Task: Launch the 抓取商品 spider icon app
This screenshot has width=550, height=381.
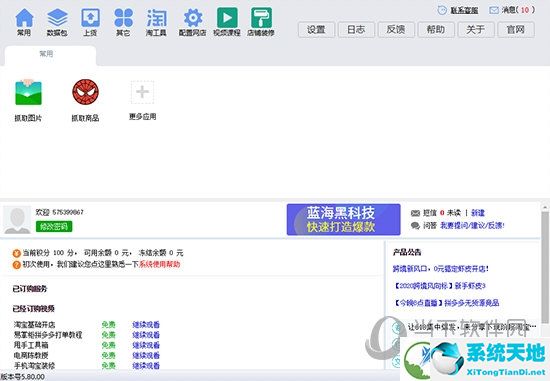Action: click(85, 92)
